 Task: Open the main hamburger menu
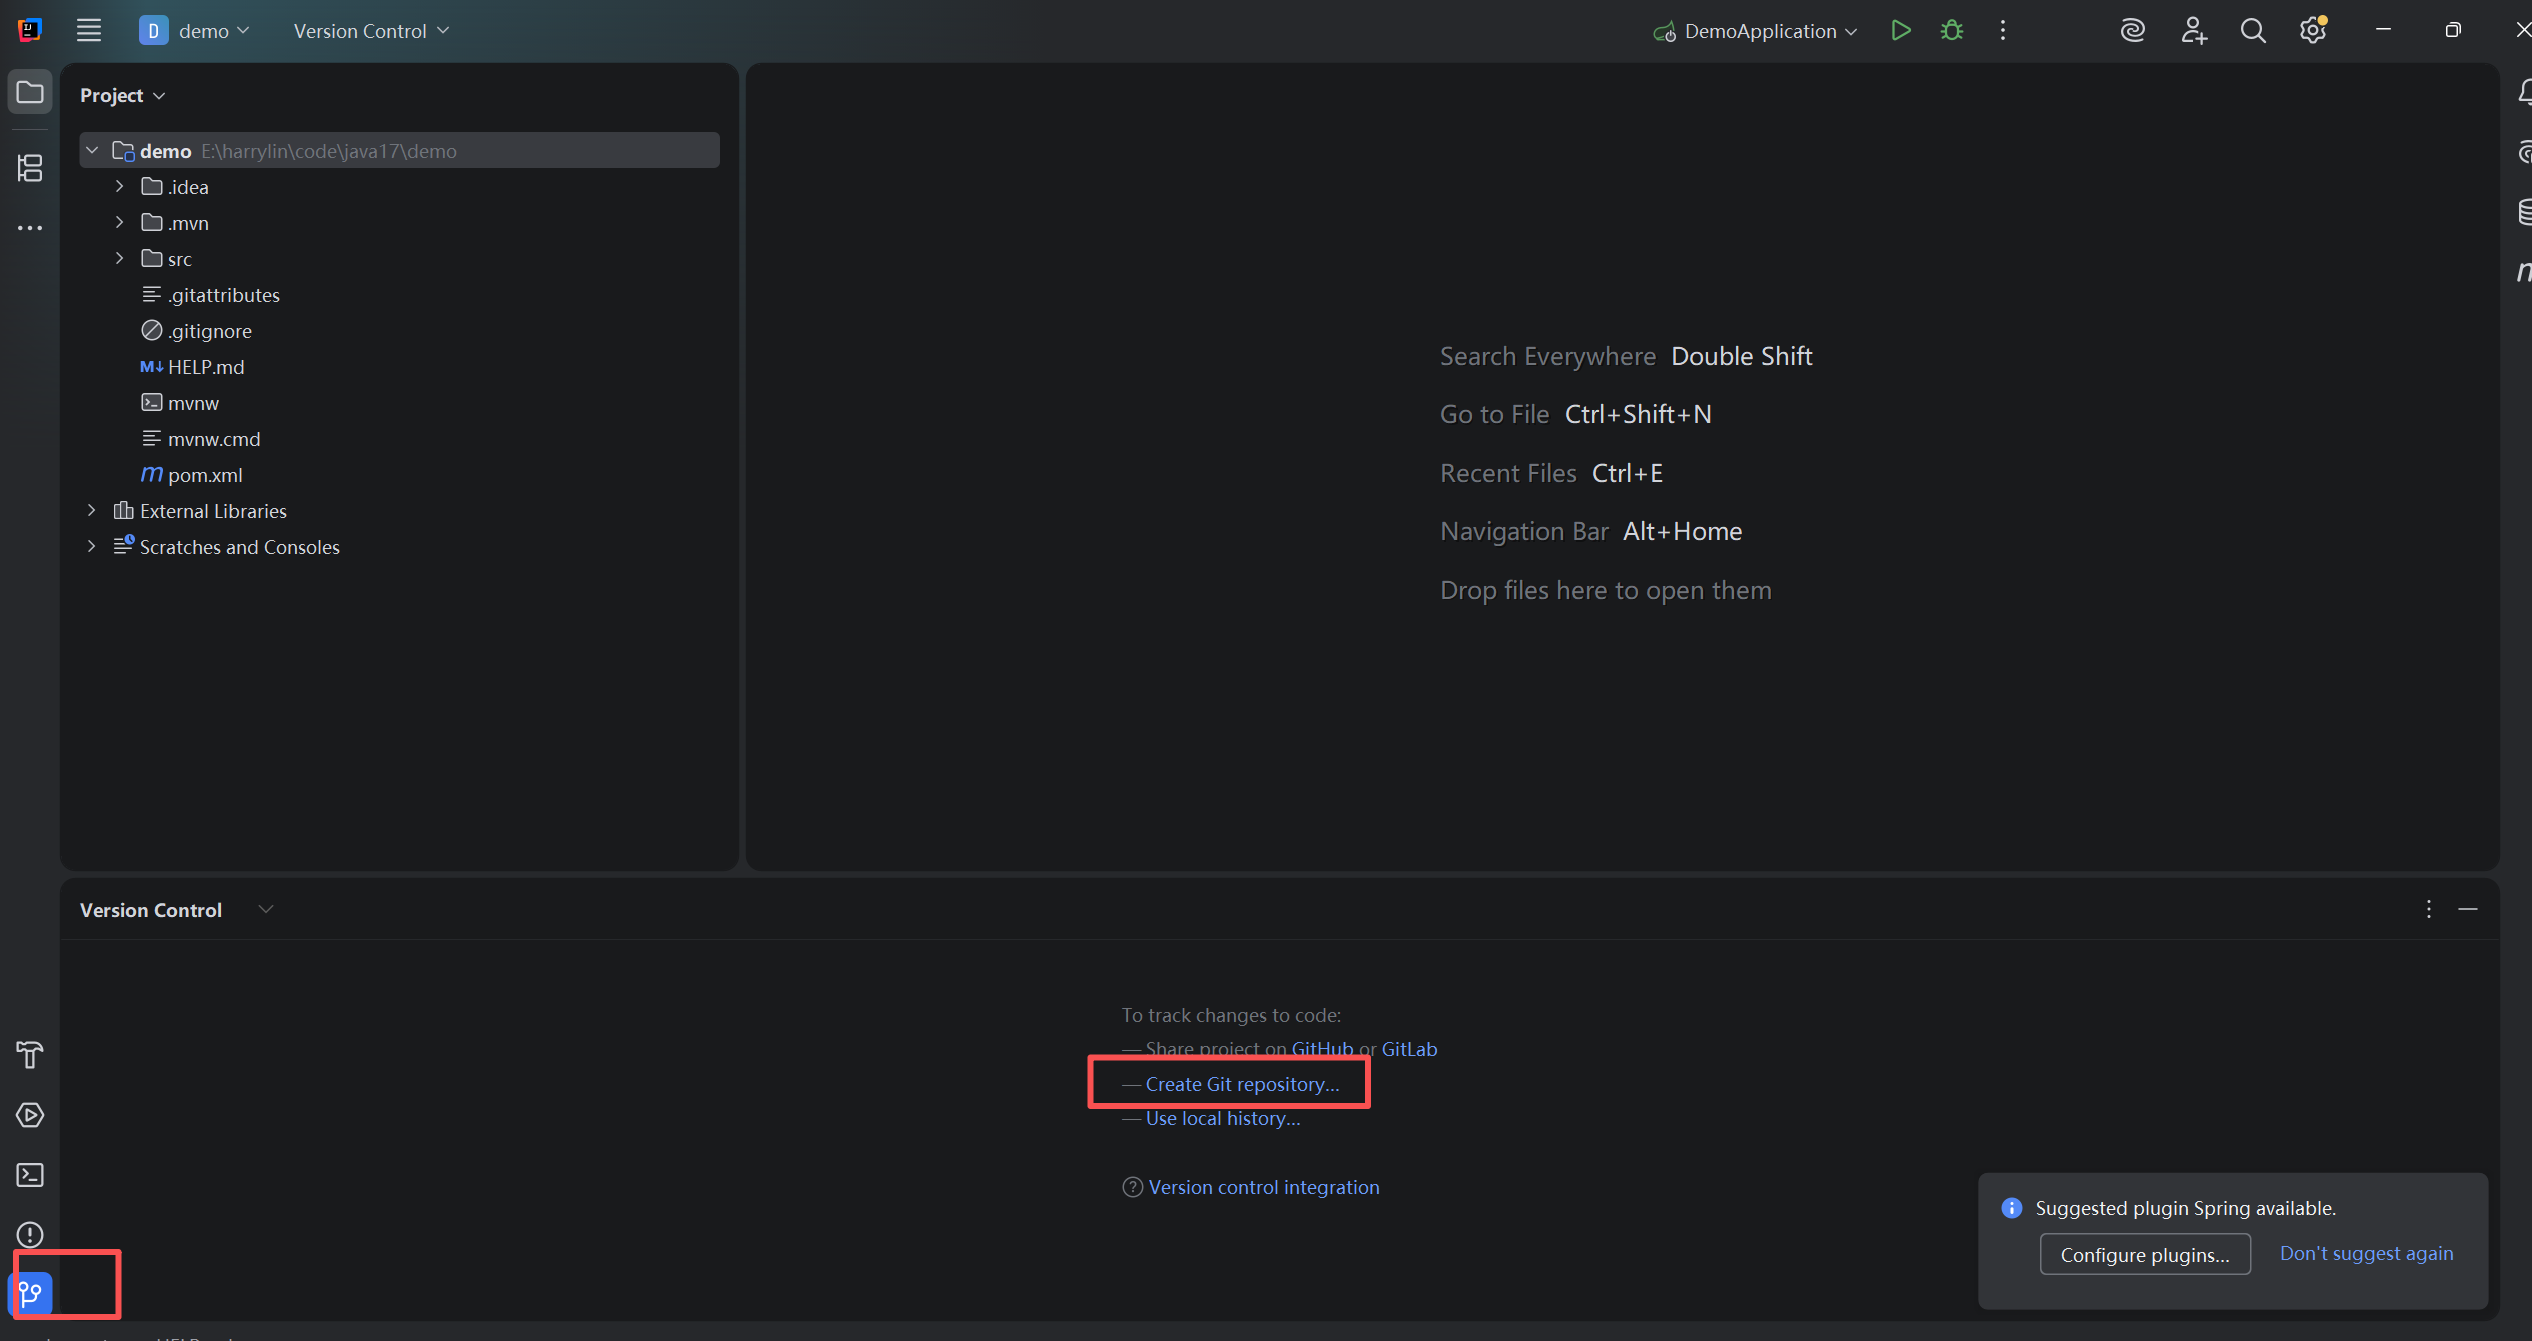coord(89,31)
